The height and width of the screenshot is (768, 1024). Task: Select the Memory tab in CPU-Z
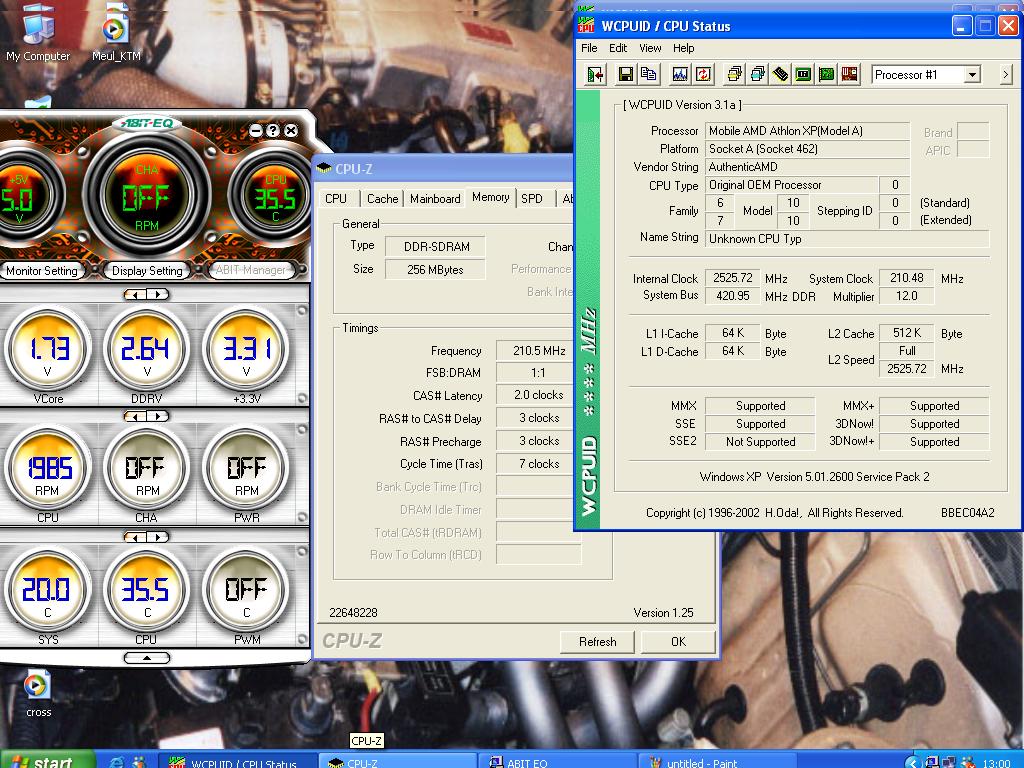coord(490,197)
